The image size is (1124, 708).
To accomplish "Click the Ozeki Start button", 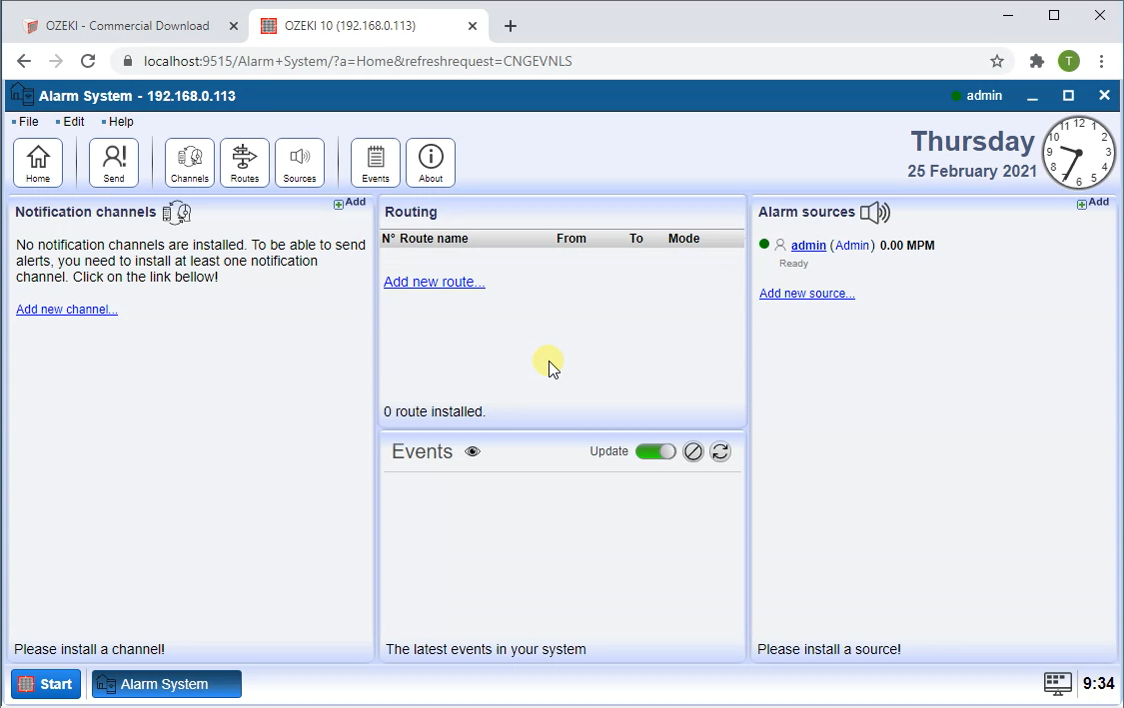I will coord(46,684).
